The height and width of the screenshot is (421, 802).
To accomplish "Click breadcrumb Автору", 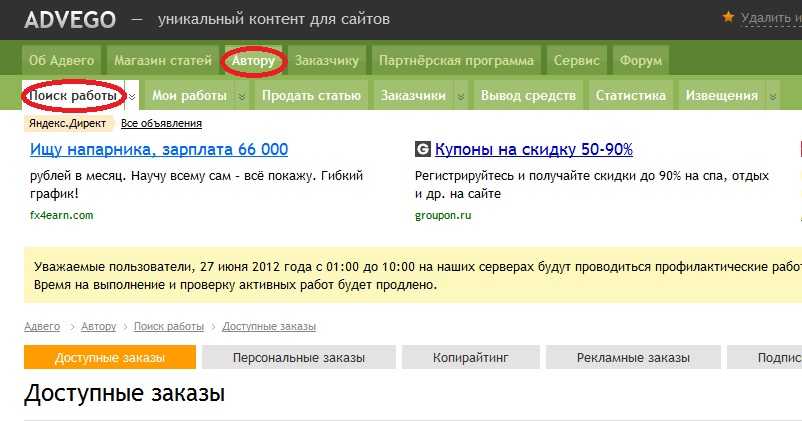I will [98, 326].
